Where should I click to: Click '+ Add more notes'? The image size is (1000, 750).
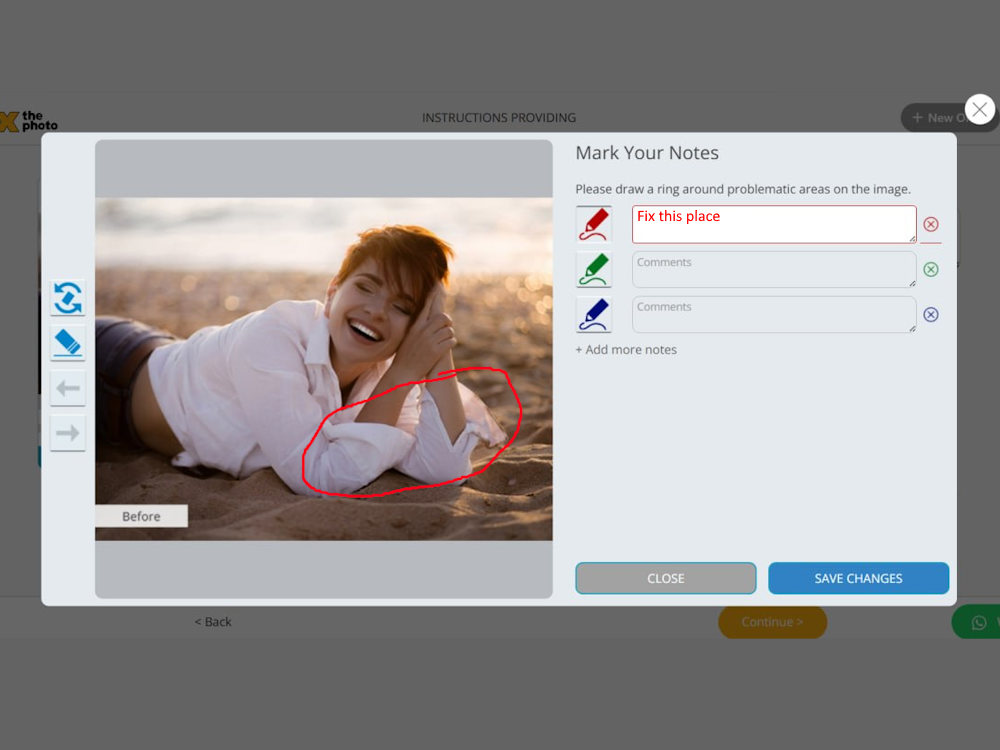pos(626,349)
